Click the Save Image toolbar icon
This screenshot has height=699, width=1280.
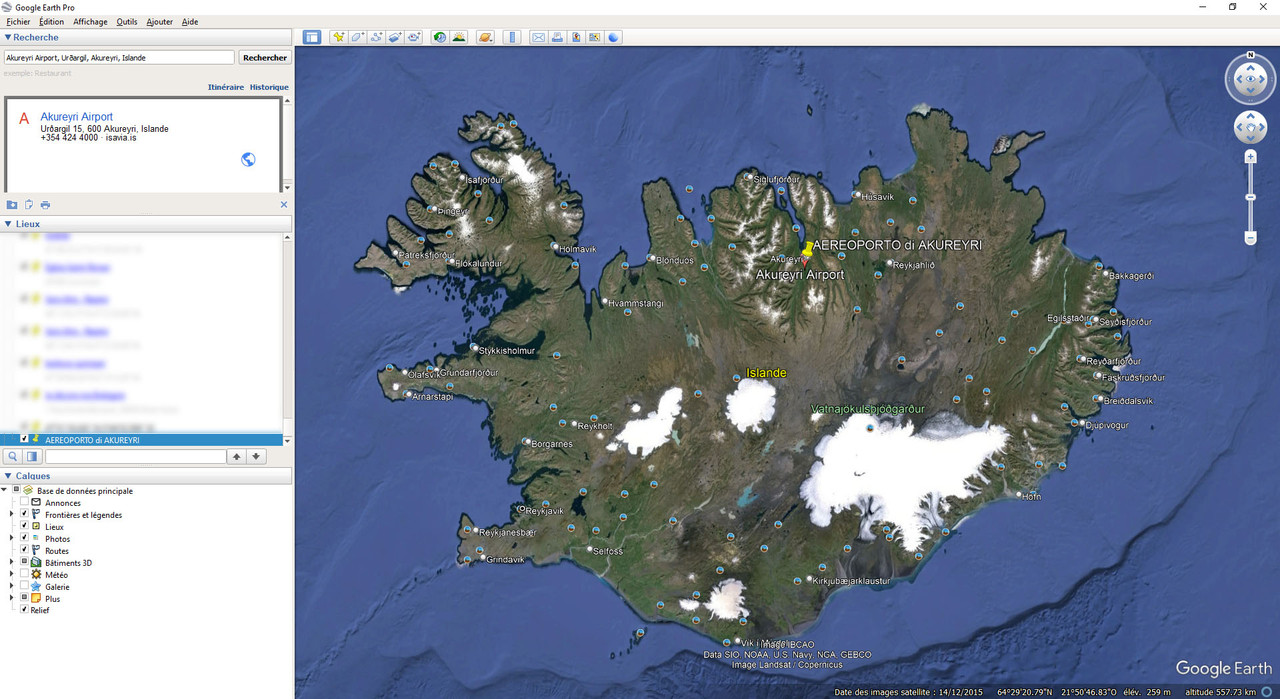[576, 37]
